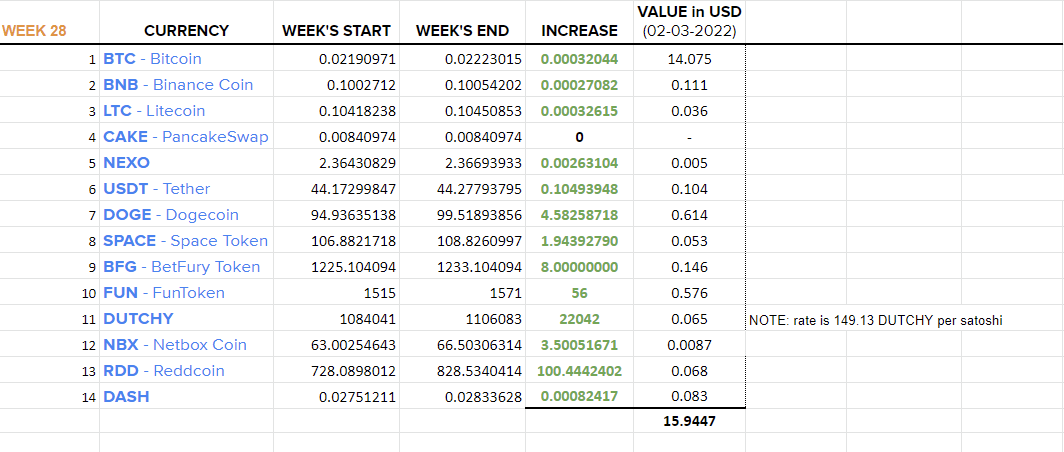Screen dimensions: 1064x452
Task: Open the NBX - Netbox Coin link
Action: (x=175, y=345)
